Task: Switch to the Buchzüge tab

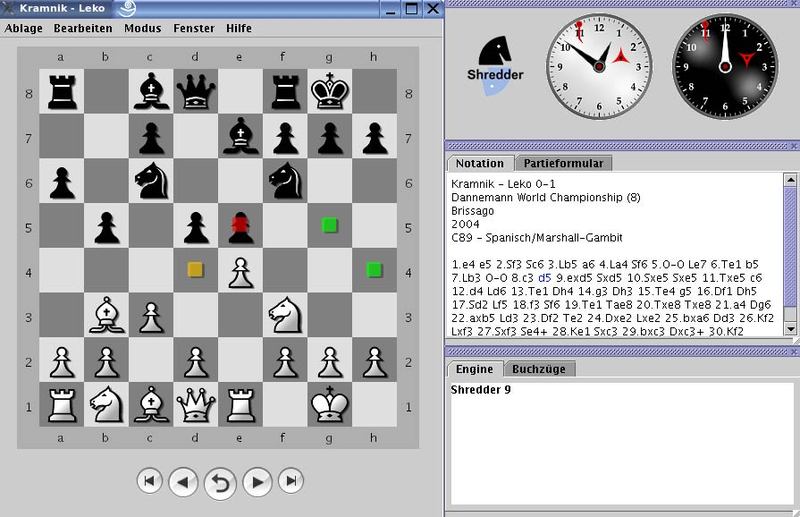Action: (x=539, y=369)
